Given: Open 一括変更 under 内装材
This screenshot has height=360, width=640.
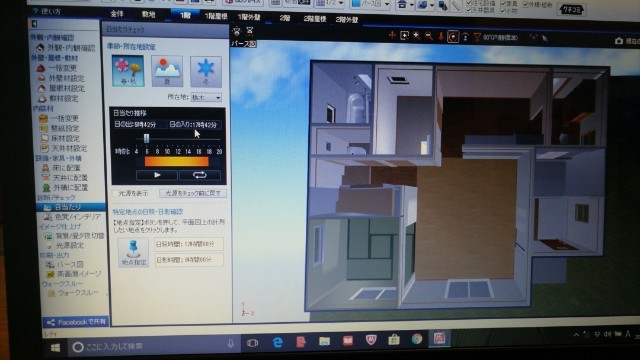Looking at the screenshot, I should (x=59, y=118).
